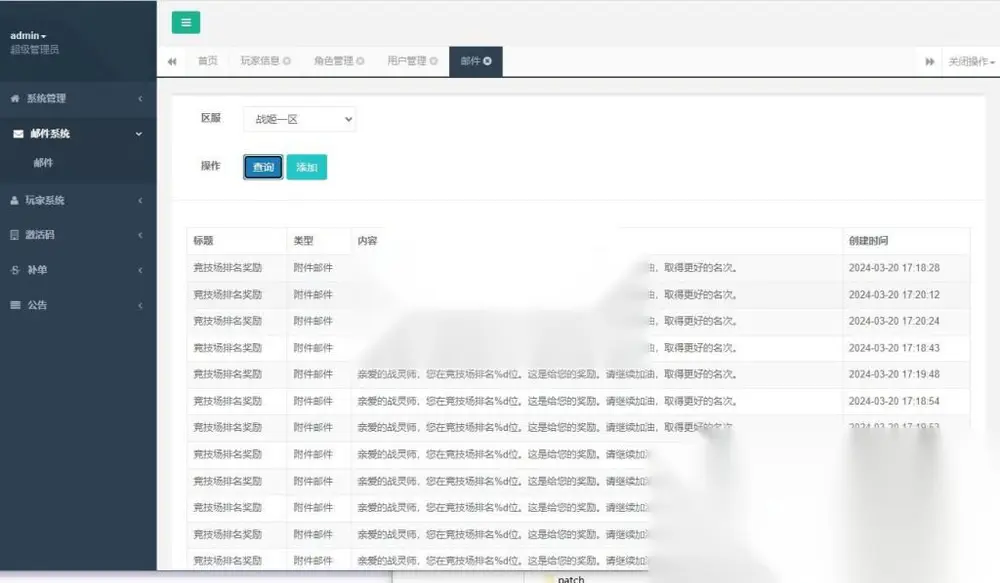Click the envelope icon beside 邮件系统

tap(18, 134)
